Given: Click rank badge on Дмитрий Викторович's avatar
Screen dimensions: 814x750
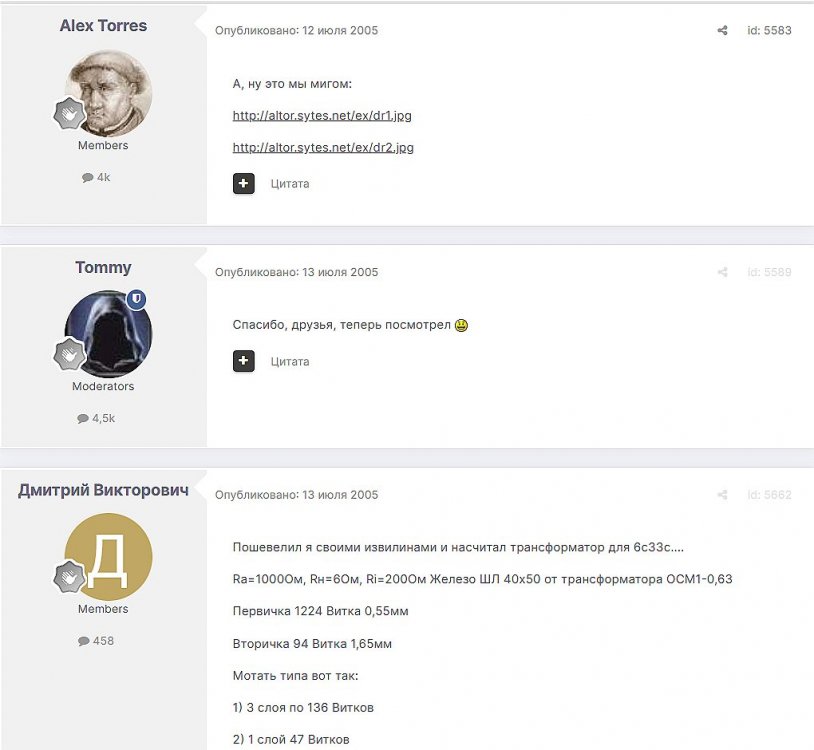Looking at the screenshot, I should pos(69,577).
